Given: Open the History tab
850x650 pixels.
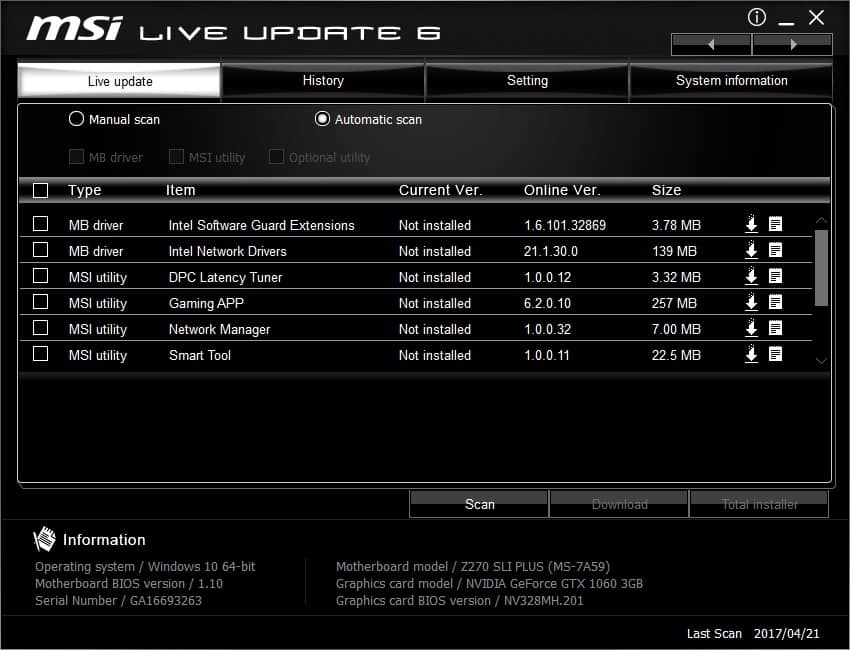Looking at the screenshot, I should [323, 81].
